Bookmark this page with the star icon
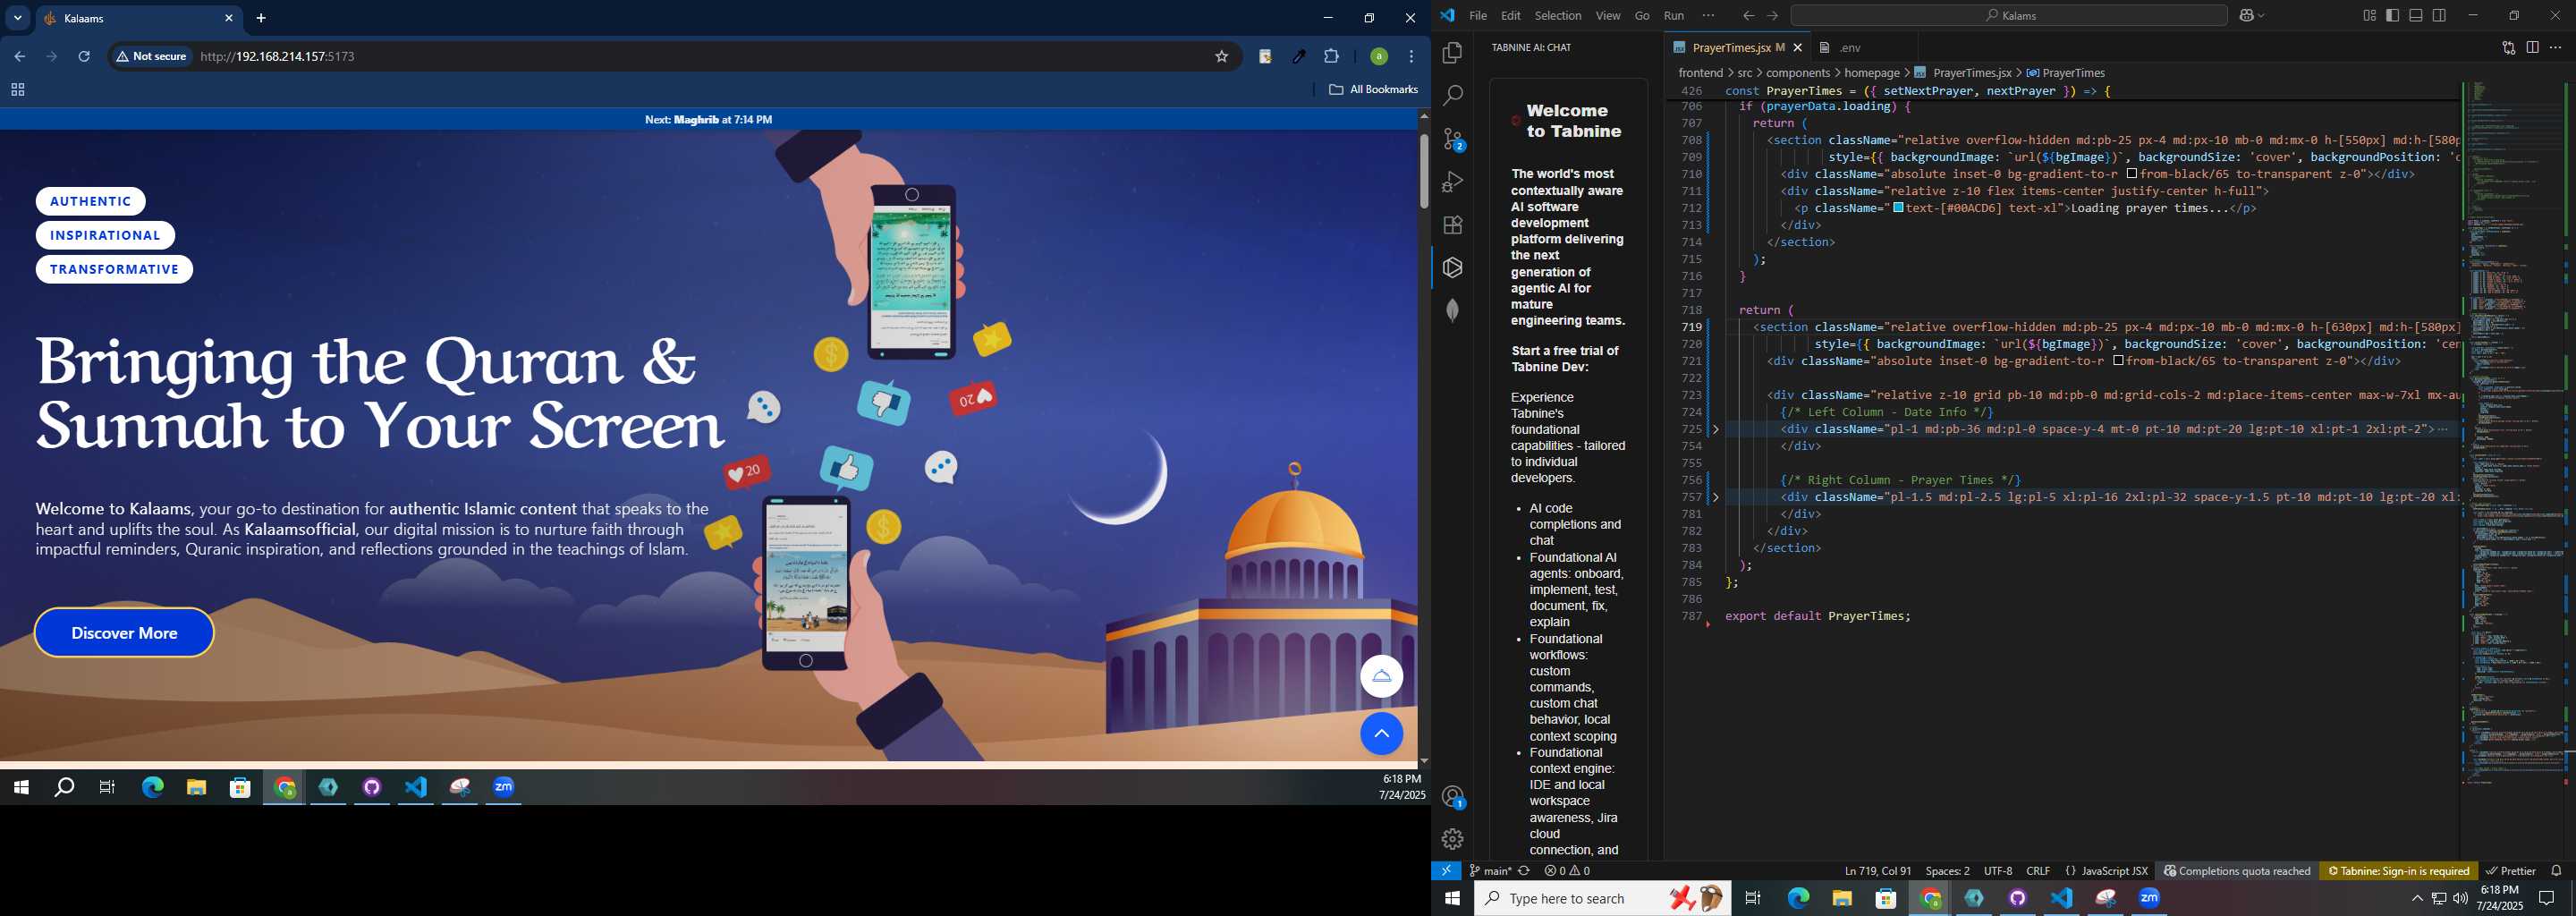The width and height of the screenshot is (2576, 916). tap(1221, 57)
